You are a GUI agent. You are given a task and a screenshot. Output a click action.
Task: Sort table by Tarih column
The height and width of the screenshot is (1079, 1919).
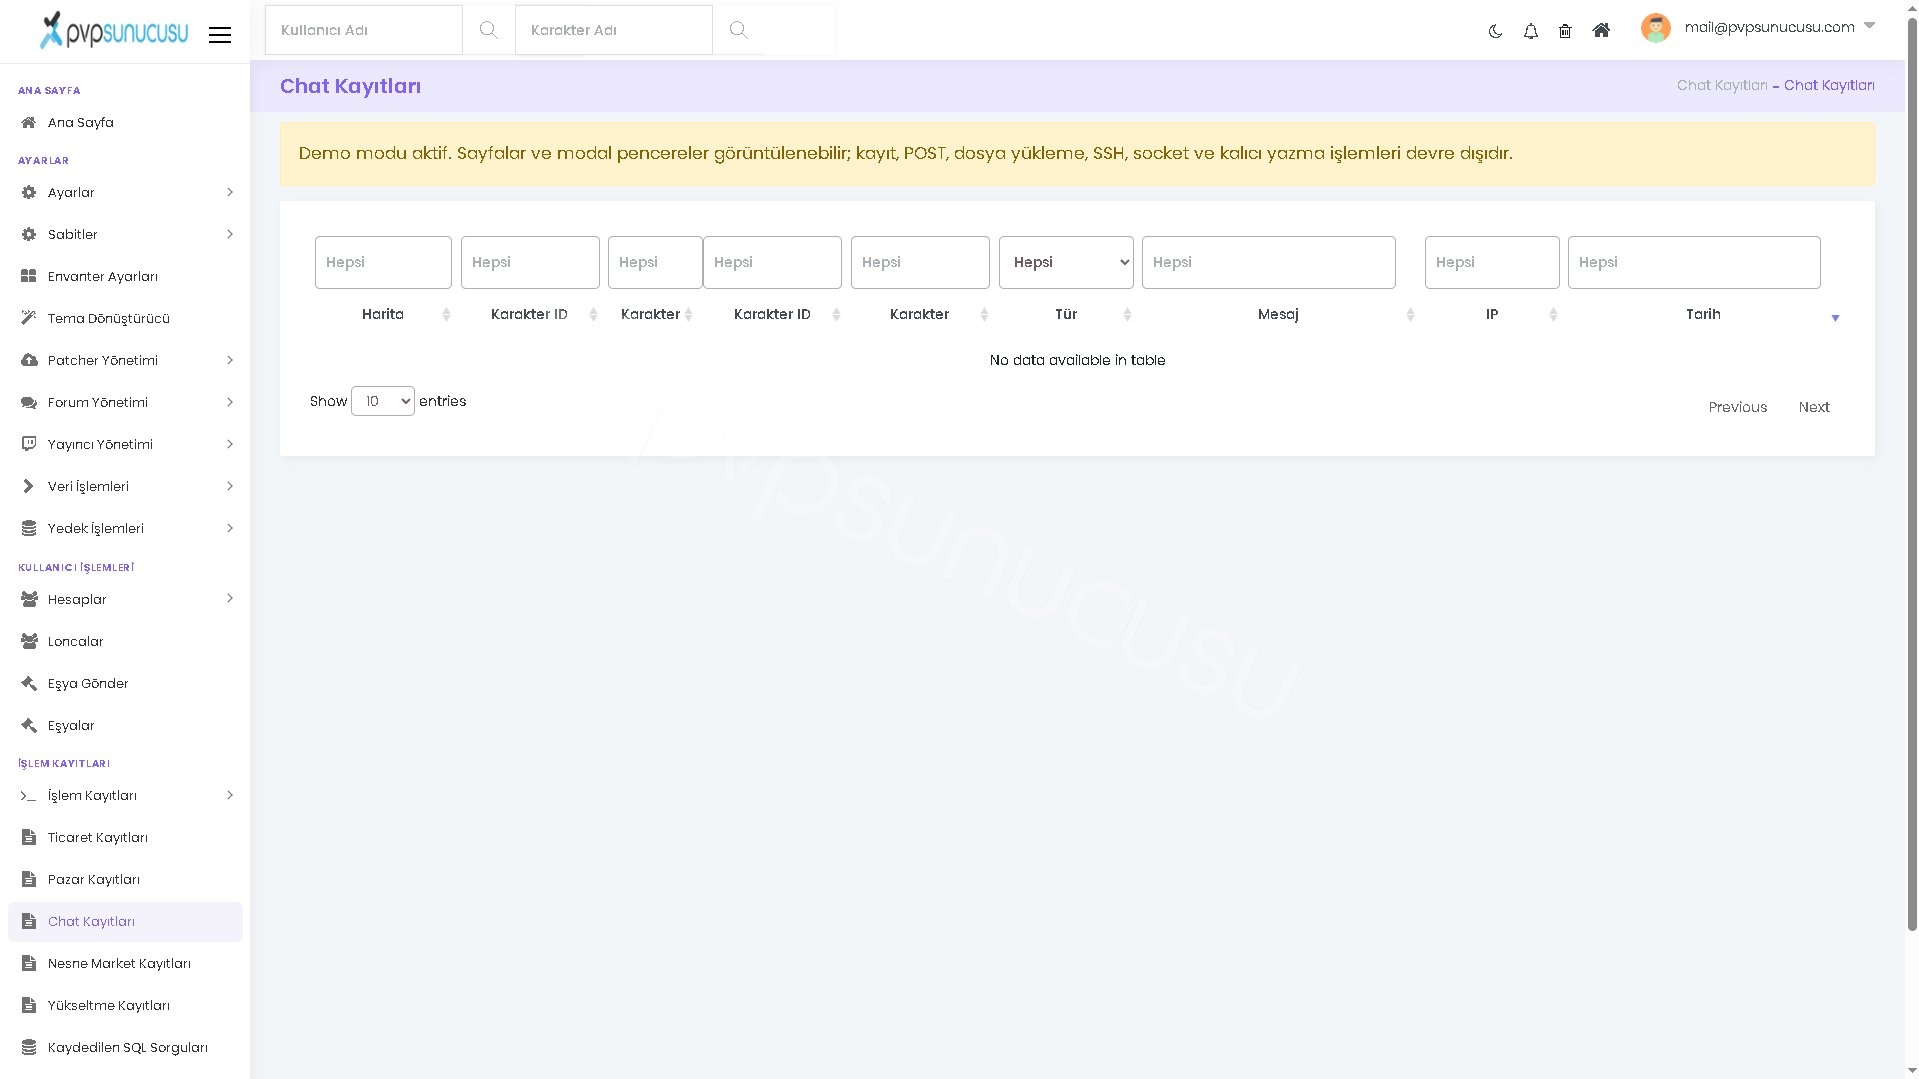1704,314
